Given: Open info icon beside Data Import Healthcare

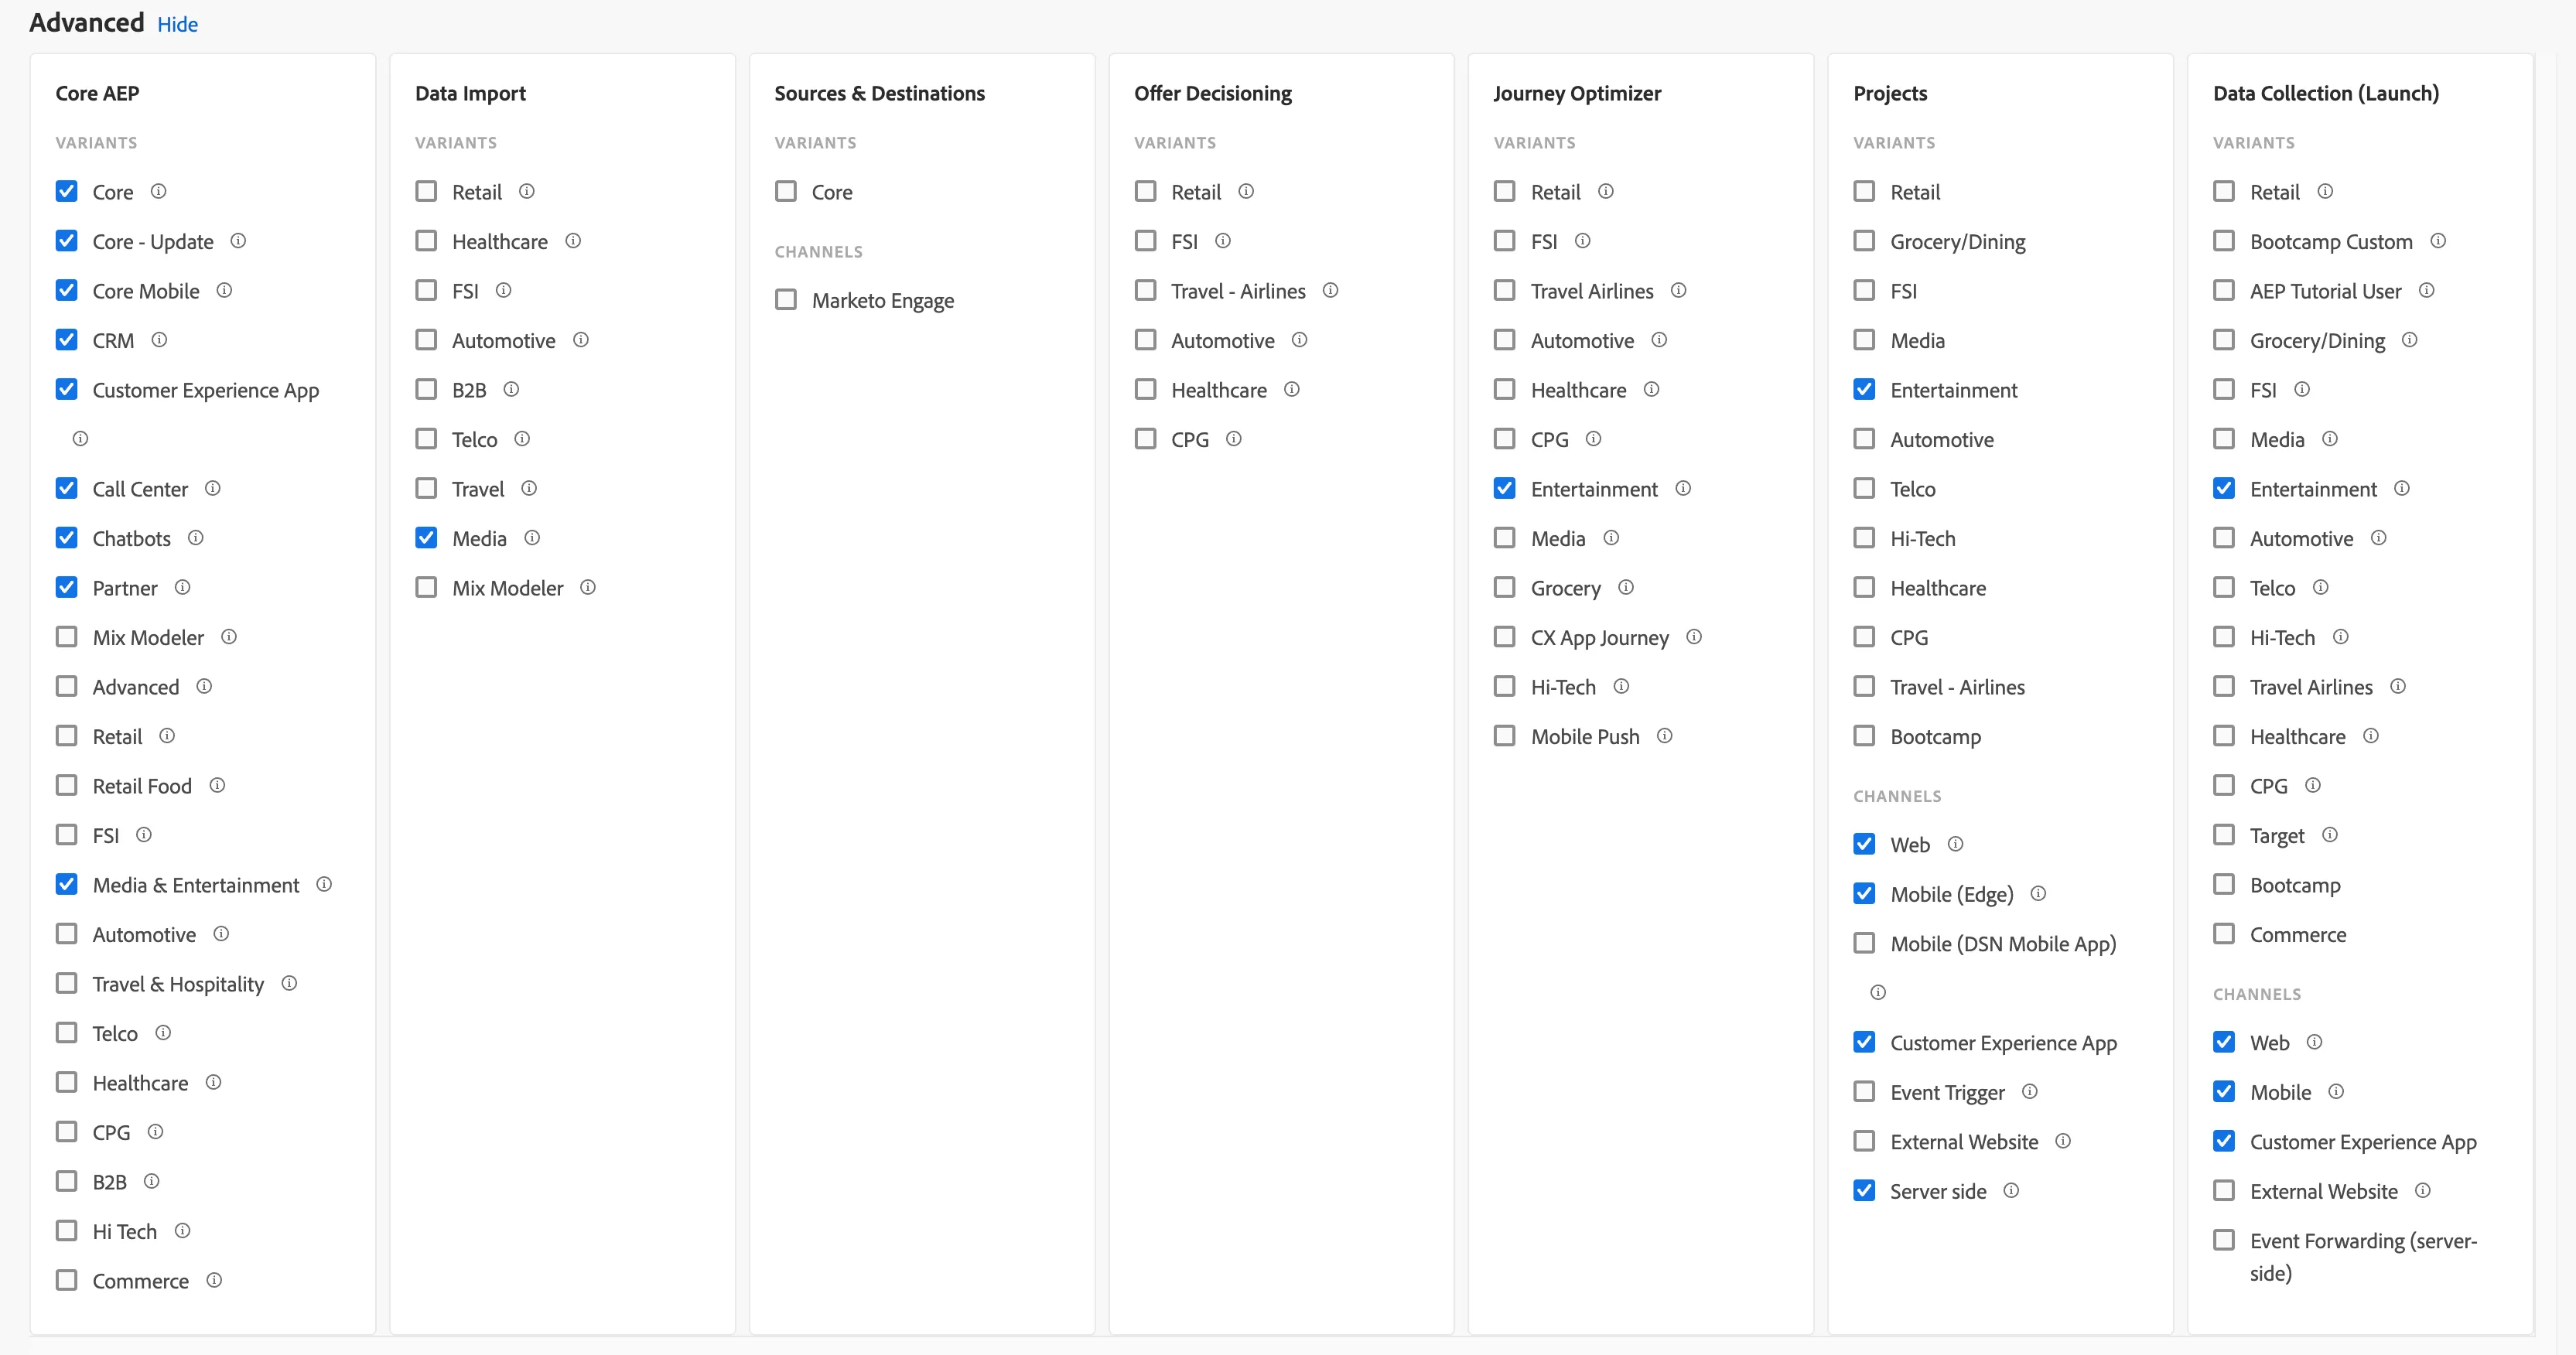Looking at the screenshot, I should 573,241.
